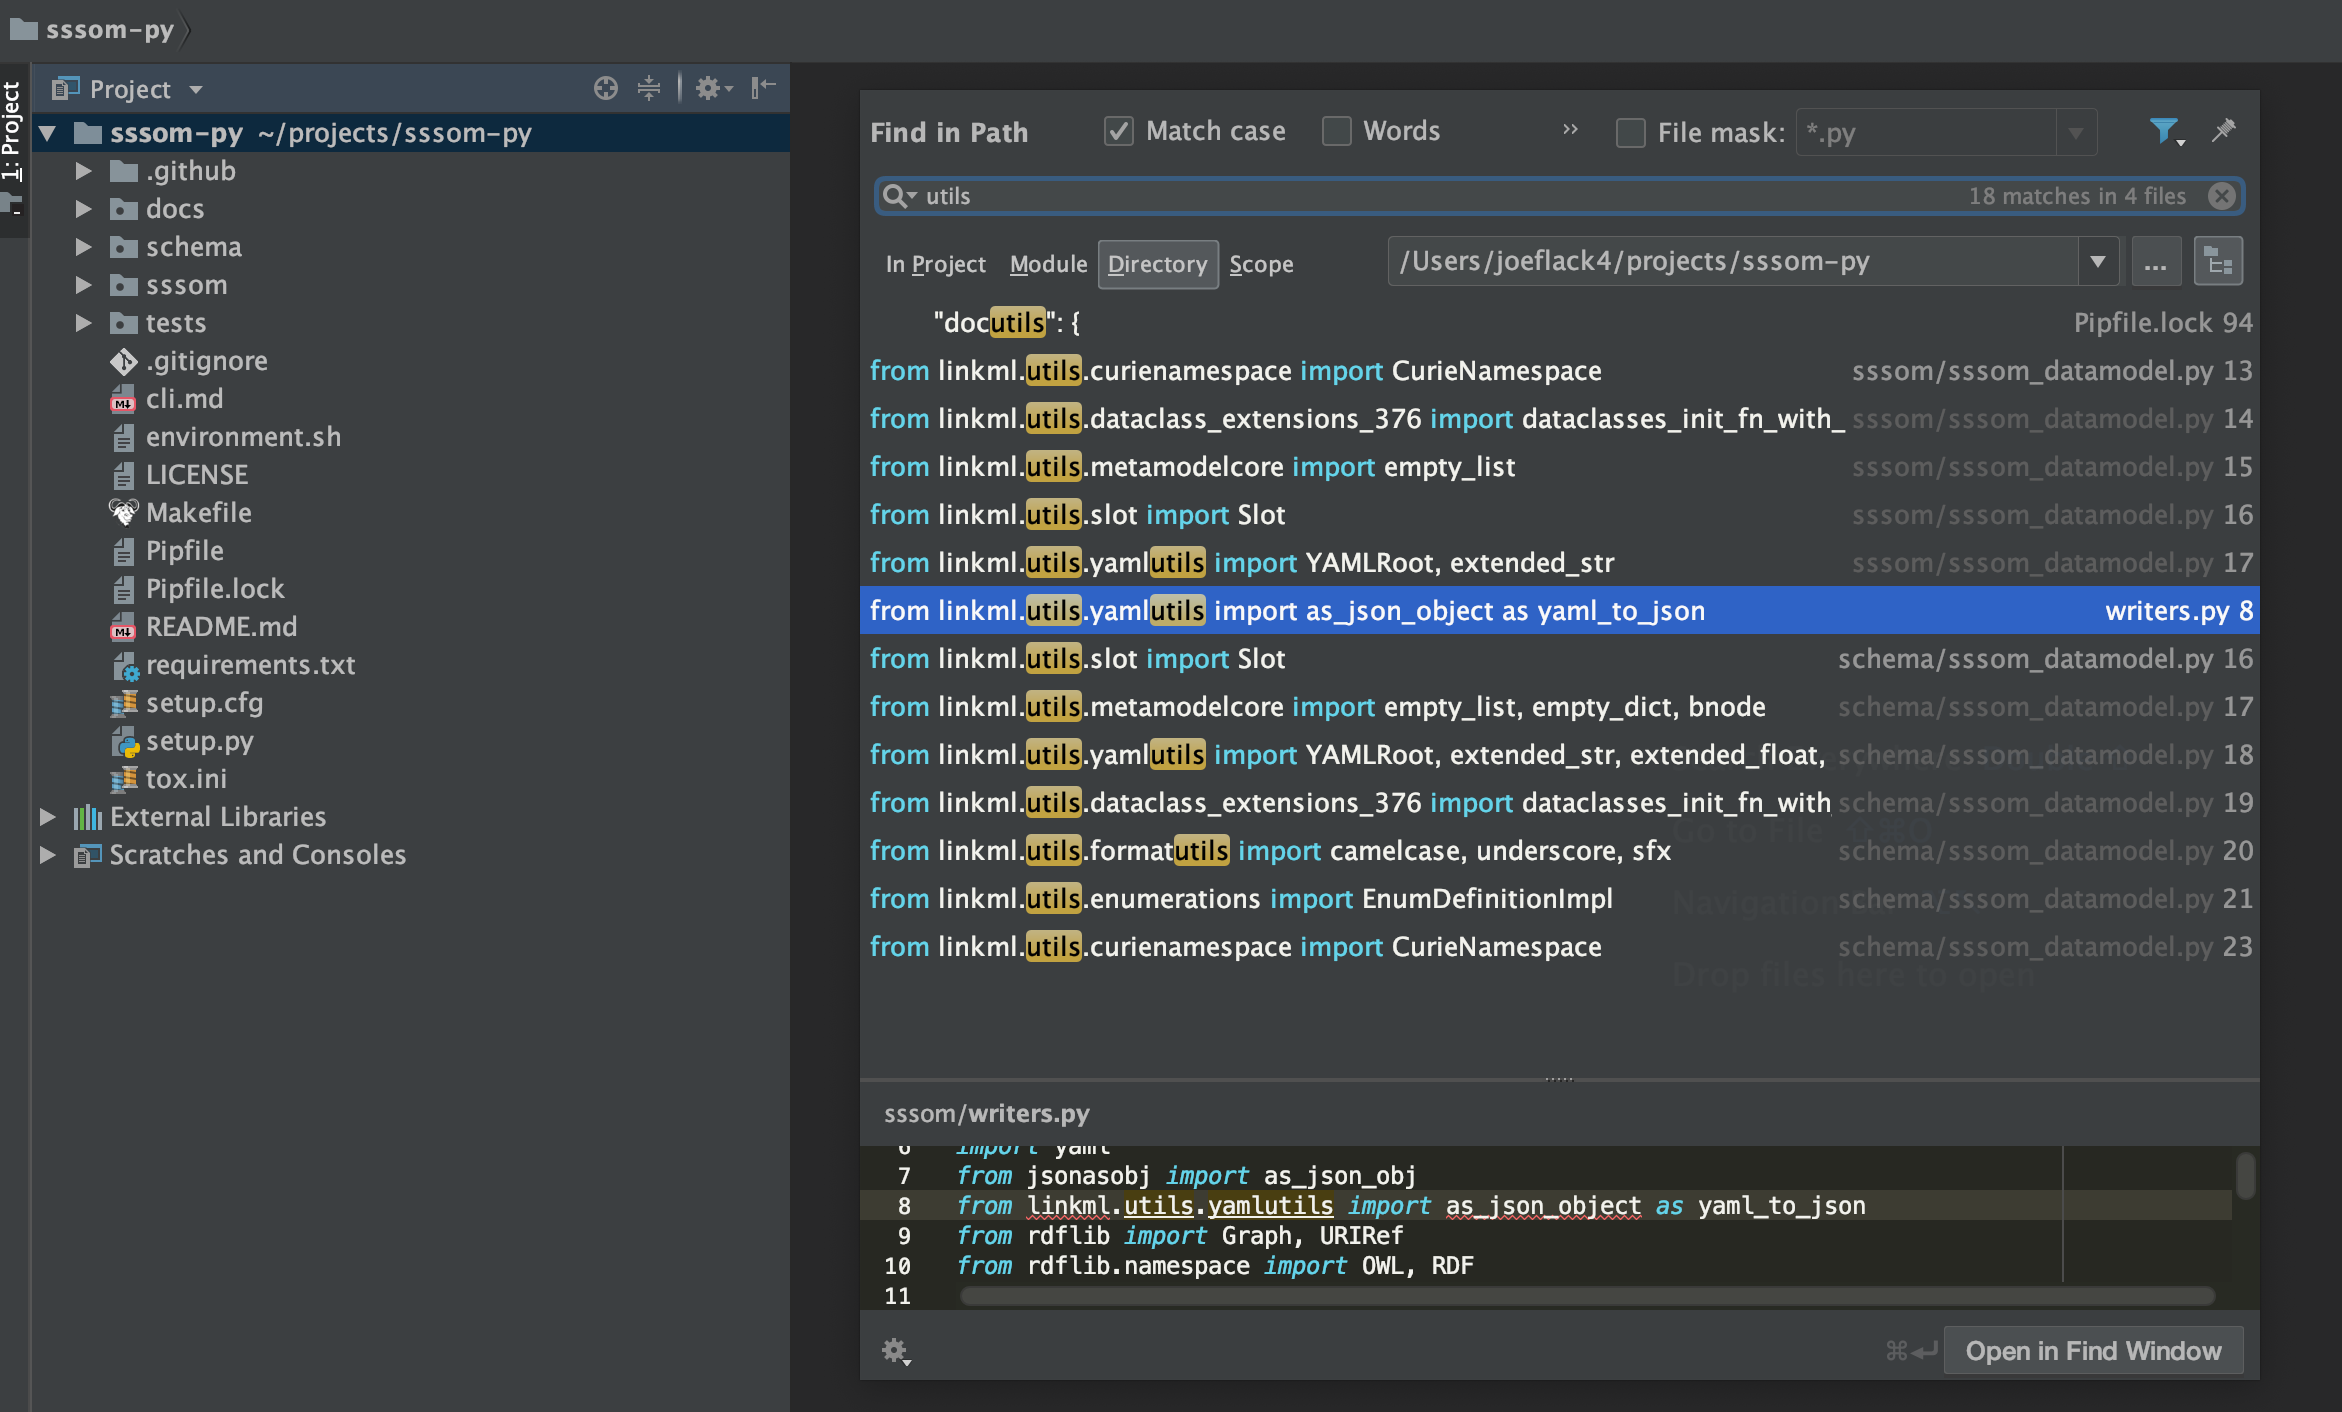
Task: Switch to the Scope search tab
Action: pyautogui.click(x=1260, y=264)
